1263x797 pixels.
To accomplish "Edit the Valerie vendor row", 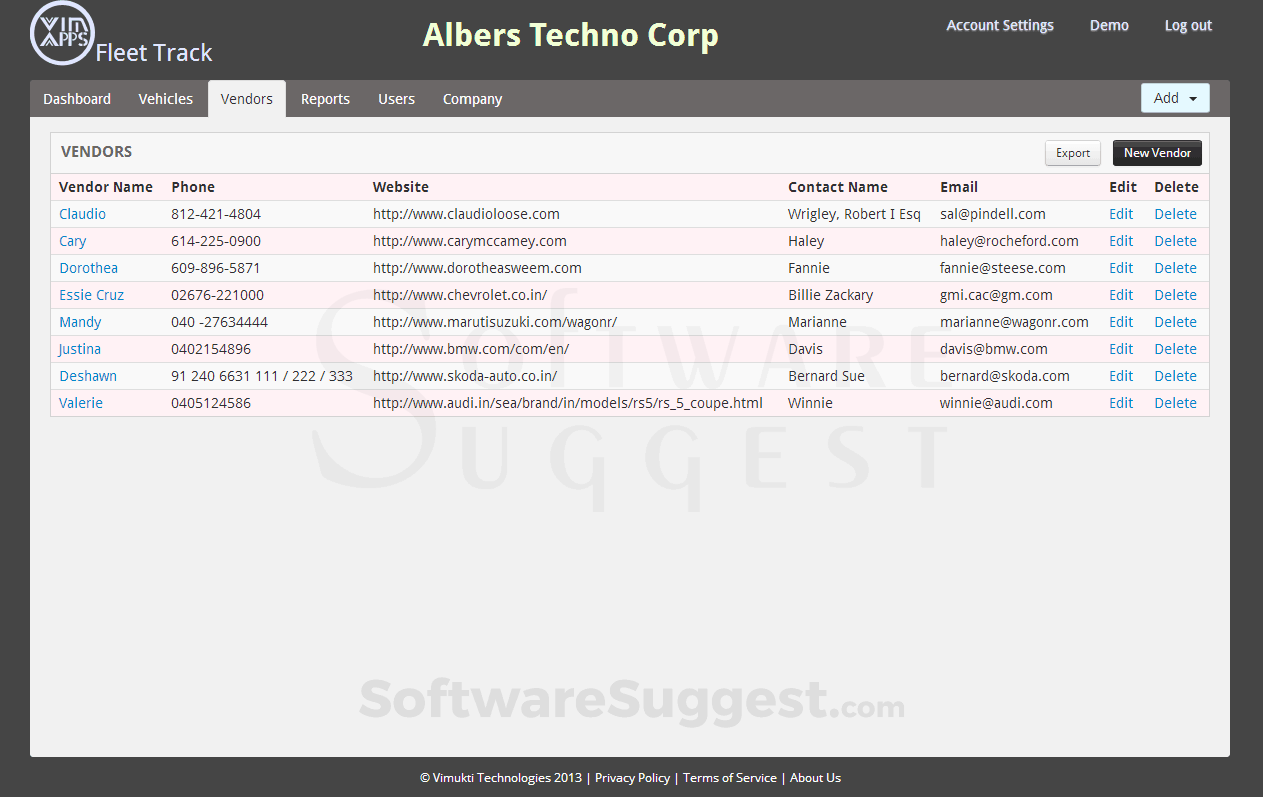I will pyautogui.click(x=1121, y=403).
